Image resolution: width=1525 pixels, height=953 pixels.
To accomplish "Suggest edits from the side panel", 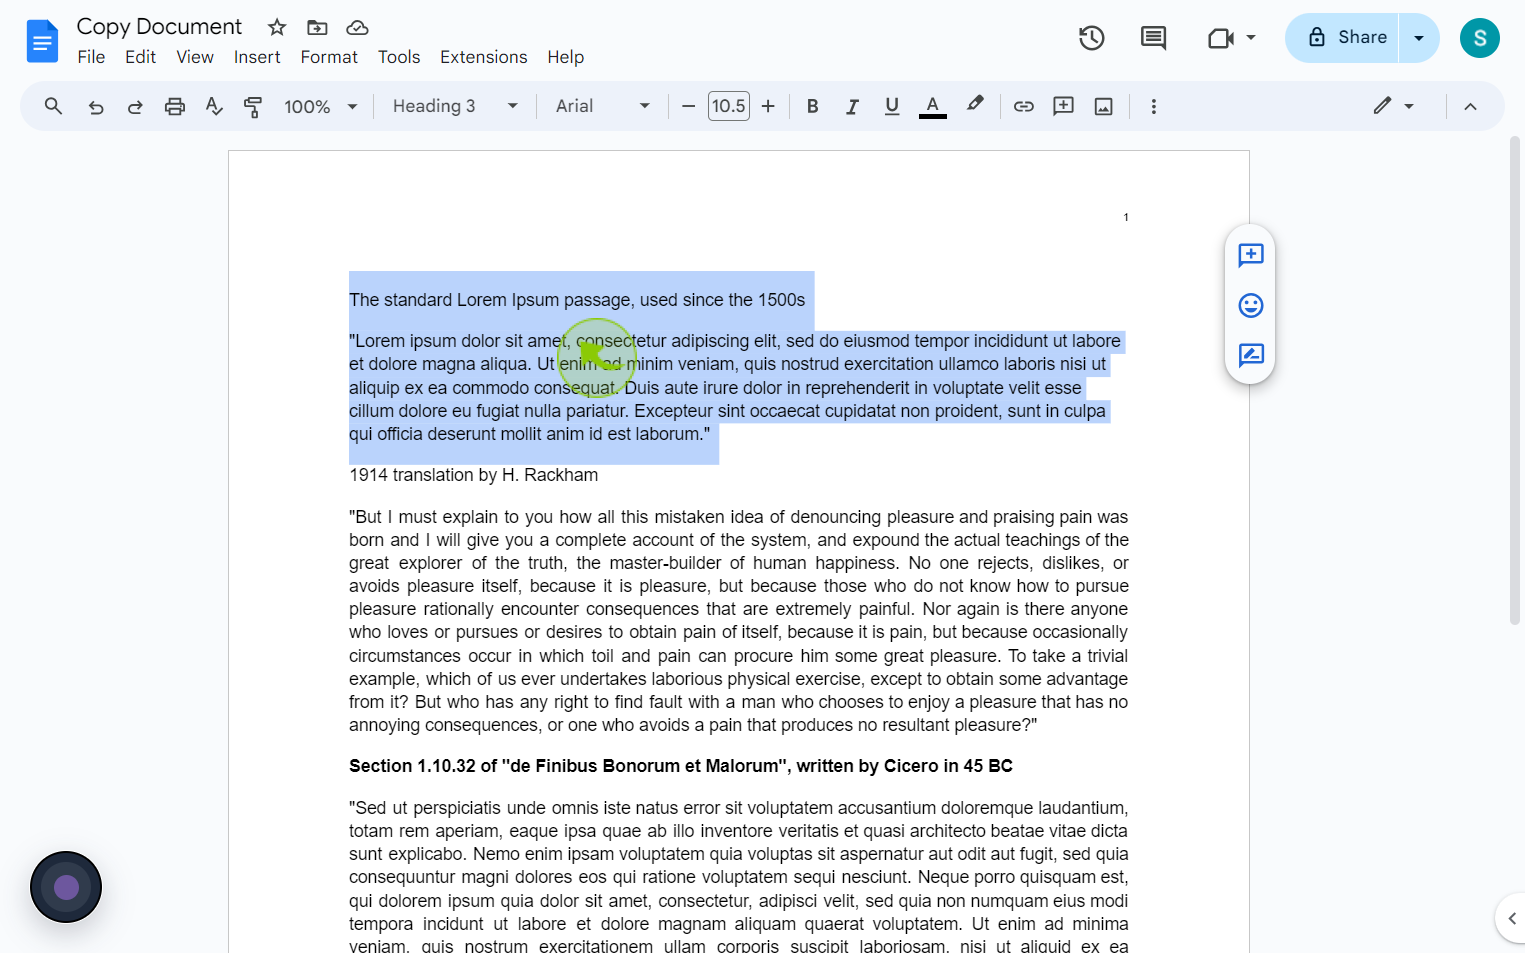I will pos(1251,355).
